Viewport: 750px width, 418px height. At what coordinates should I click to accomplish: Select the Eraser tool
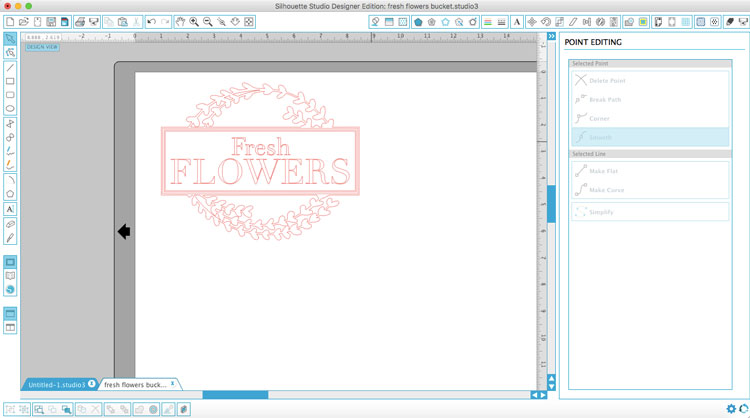click(x=10, y=224)
